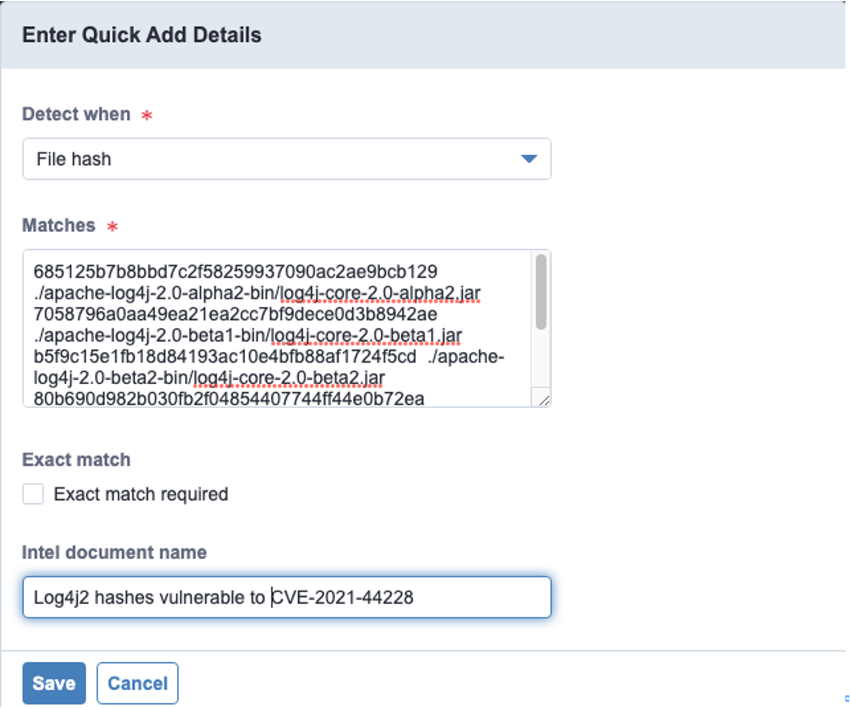Click the textarea resize grip icon

[544, 400]
